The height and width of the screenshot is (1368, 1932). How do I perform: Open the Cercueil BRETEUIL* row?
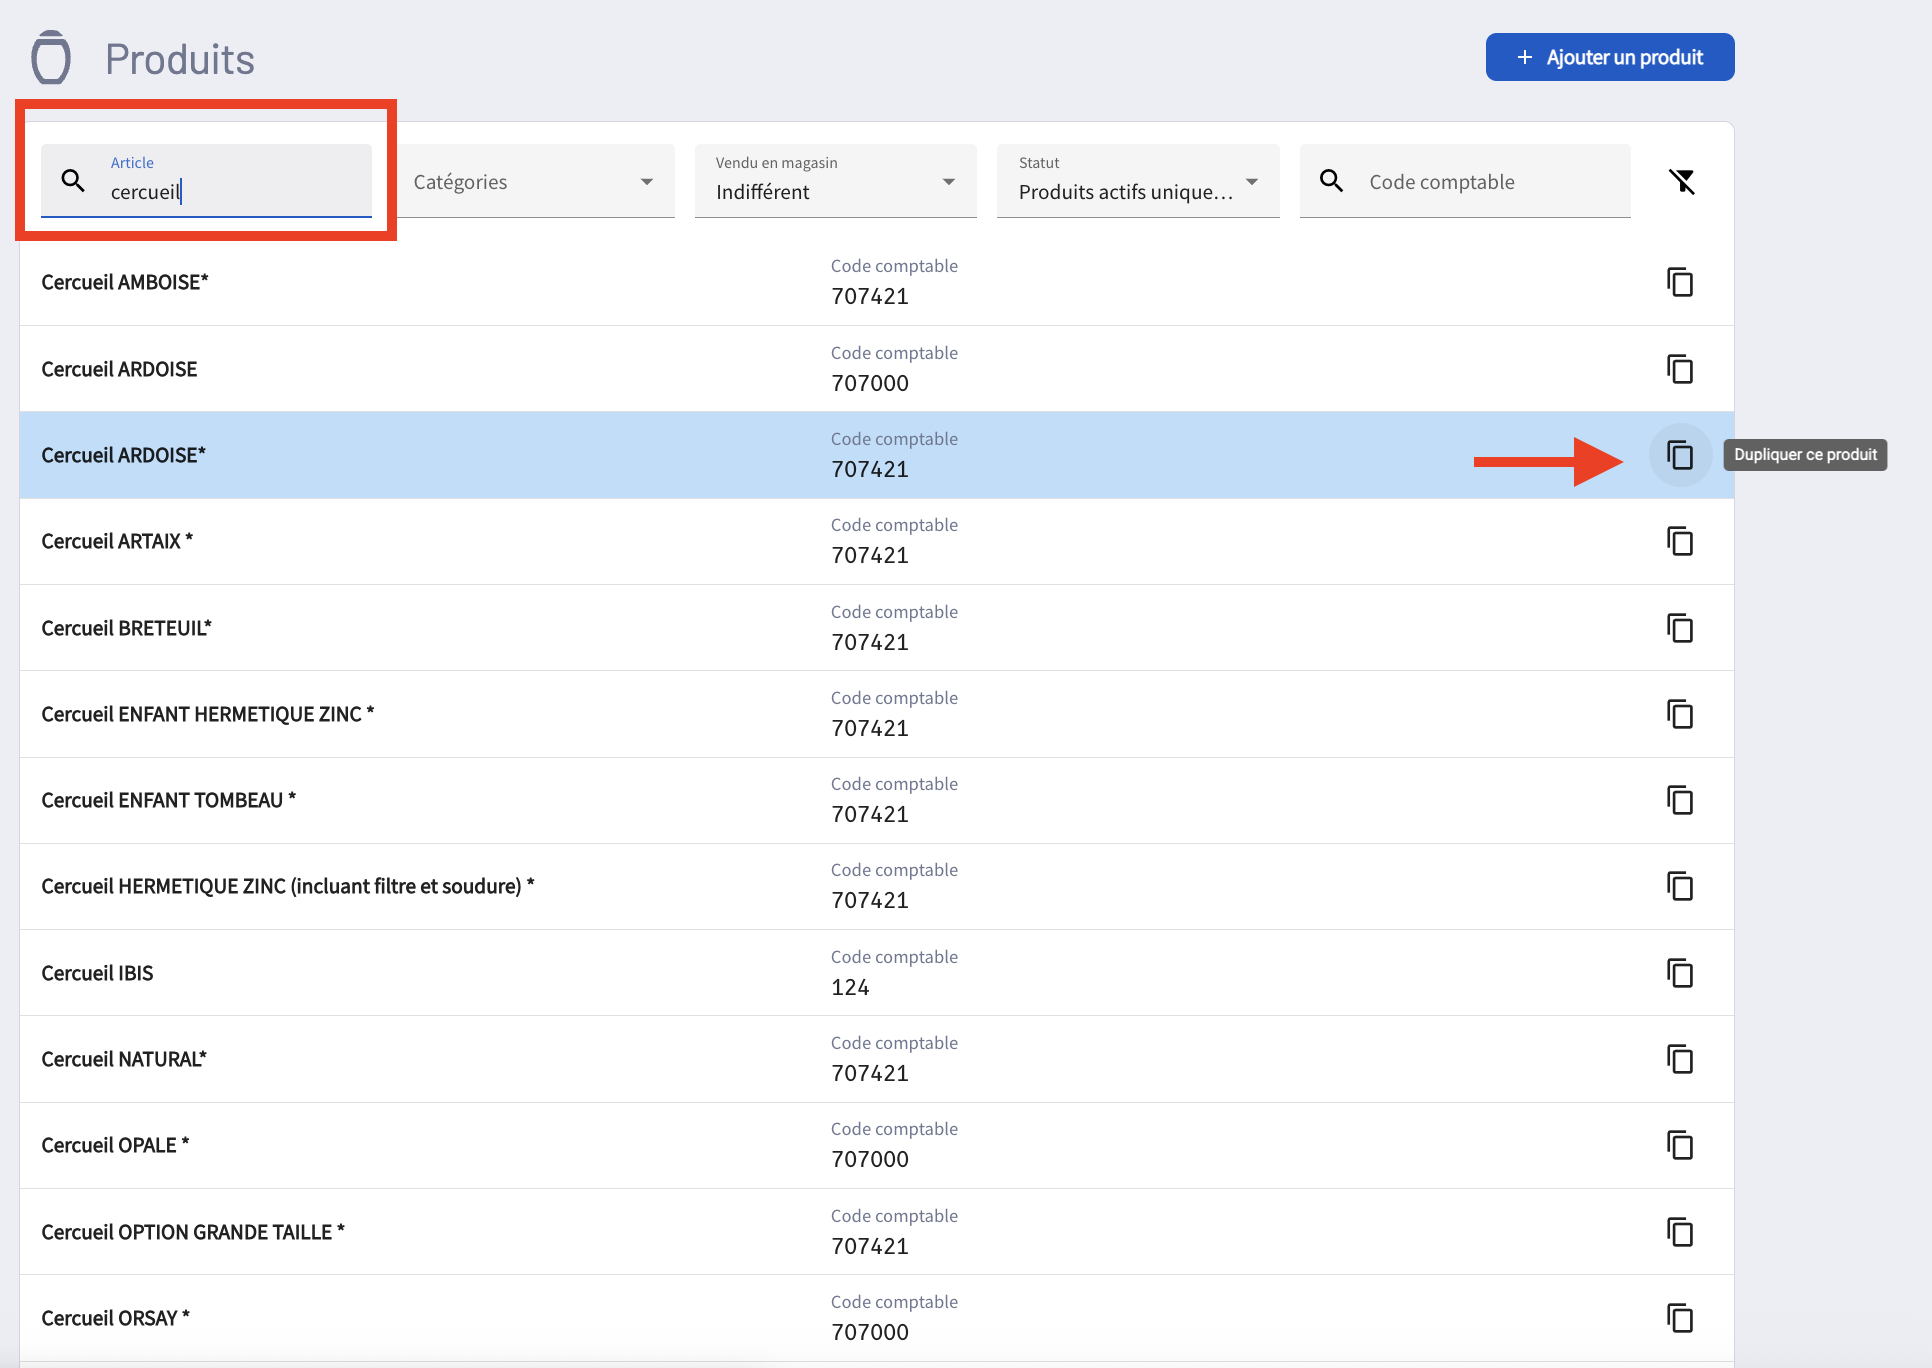[877, 628]
